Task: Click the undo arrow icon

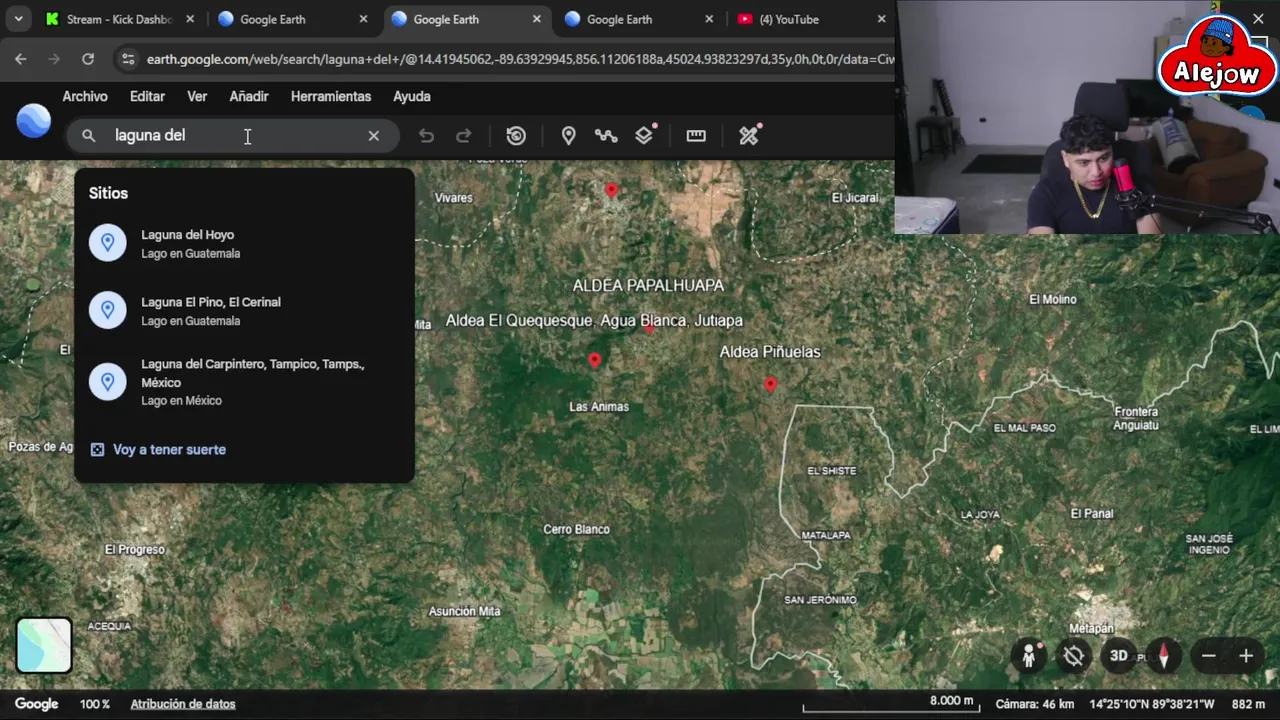Action: (427, 136)
